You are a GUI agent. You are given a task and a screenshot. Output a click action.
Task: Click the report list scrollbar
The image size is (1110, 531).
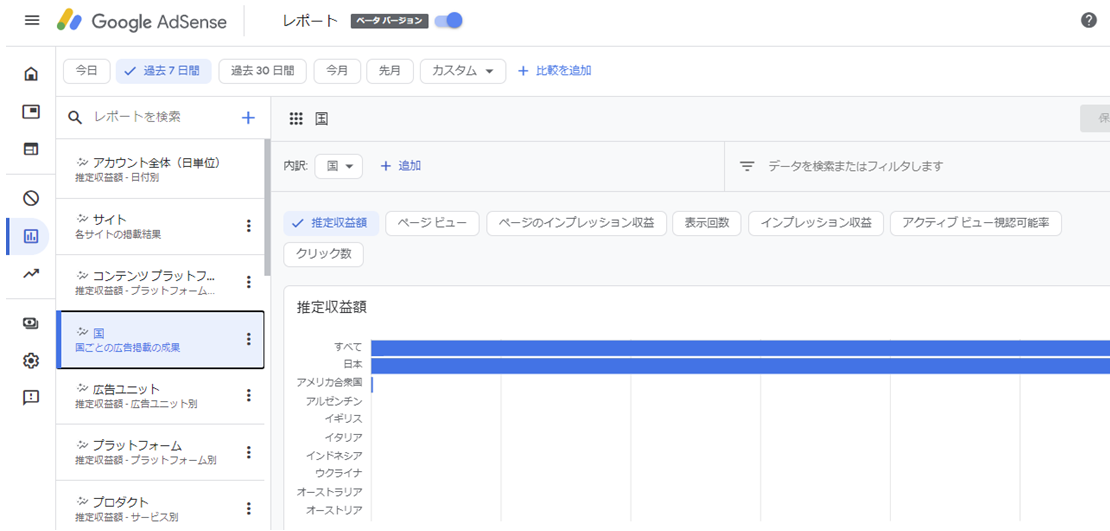pos(267,207)
